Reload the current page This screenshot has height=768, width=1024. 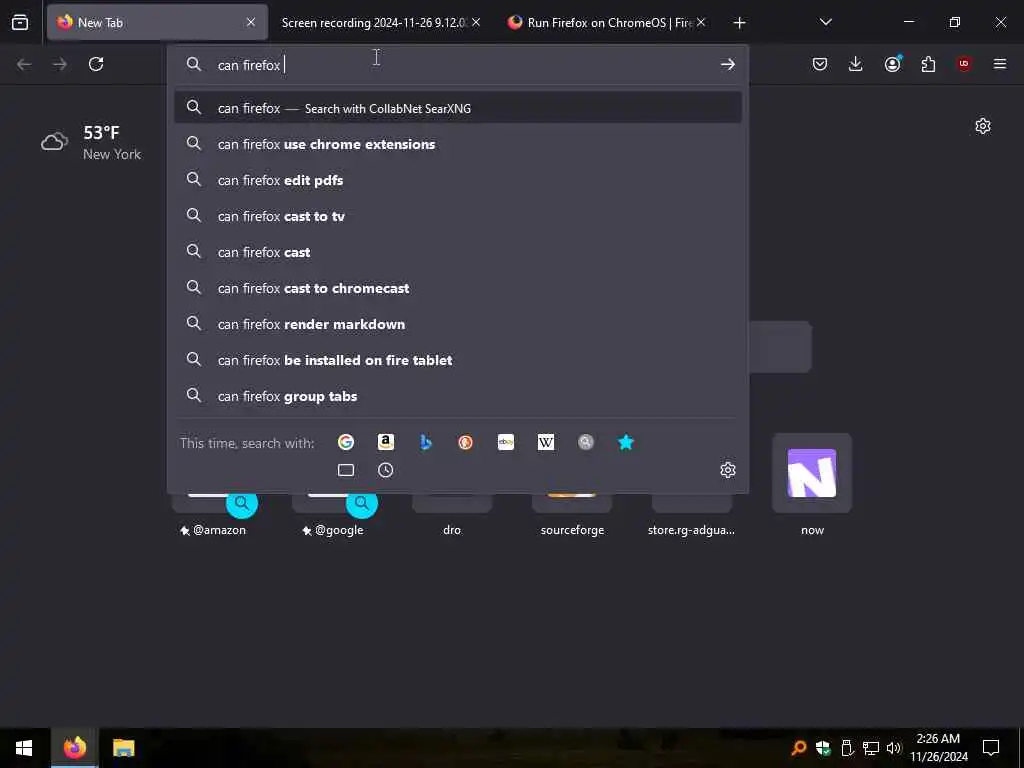pos(96,64)
